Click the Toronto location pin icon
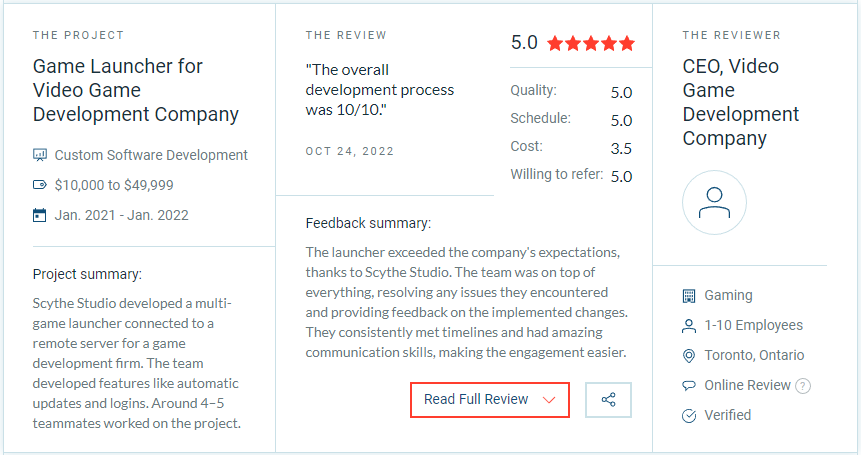The width and height of the screenshot is (861, 455). point(689,356)
